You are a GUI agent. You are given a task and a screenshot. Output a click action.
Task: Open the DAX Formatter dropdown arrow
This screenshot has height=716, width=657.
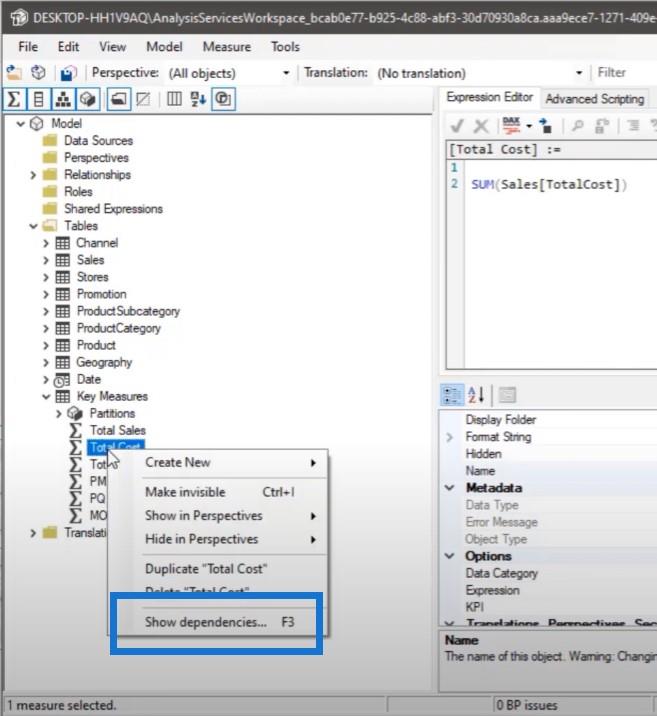529,126
